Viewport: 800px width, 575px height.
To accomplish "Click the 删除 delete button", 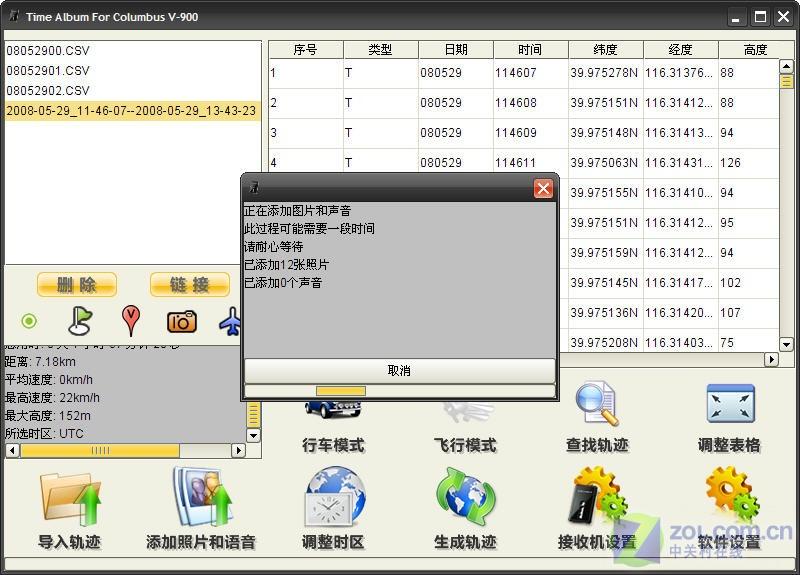I will (x=77, y=285).
